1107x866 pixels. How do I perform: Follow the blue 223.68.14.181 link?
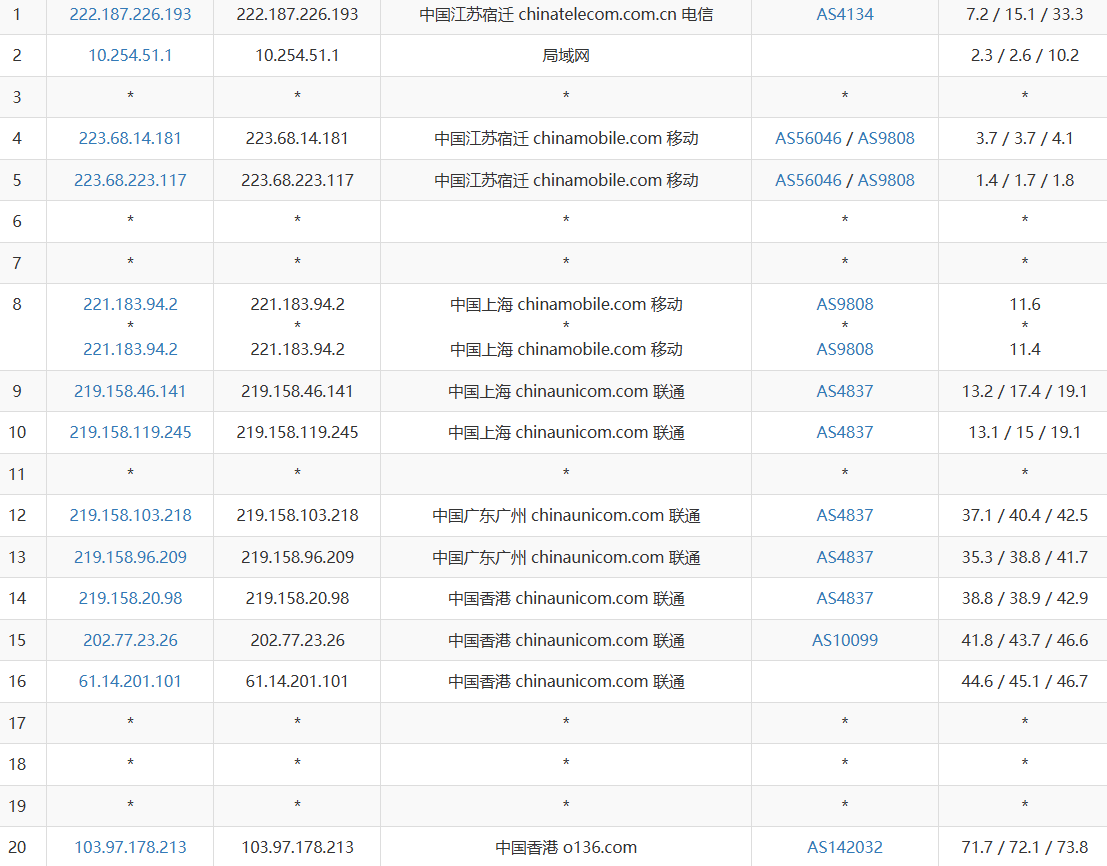click(130, 138)
